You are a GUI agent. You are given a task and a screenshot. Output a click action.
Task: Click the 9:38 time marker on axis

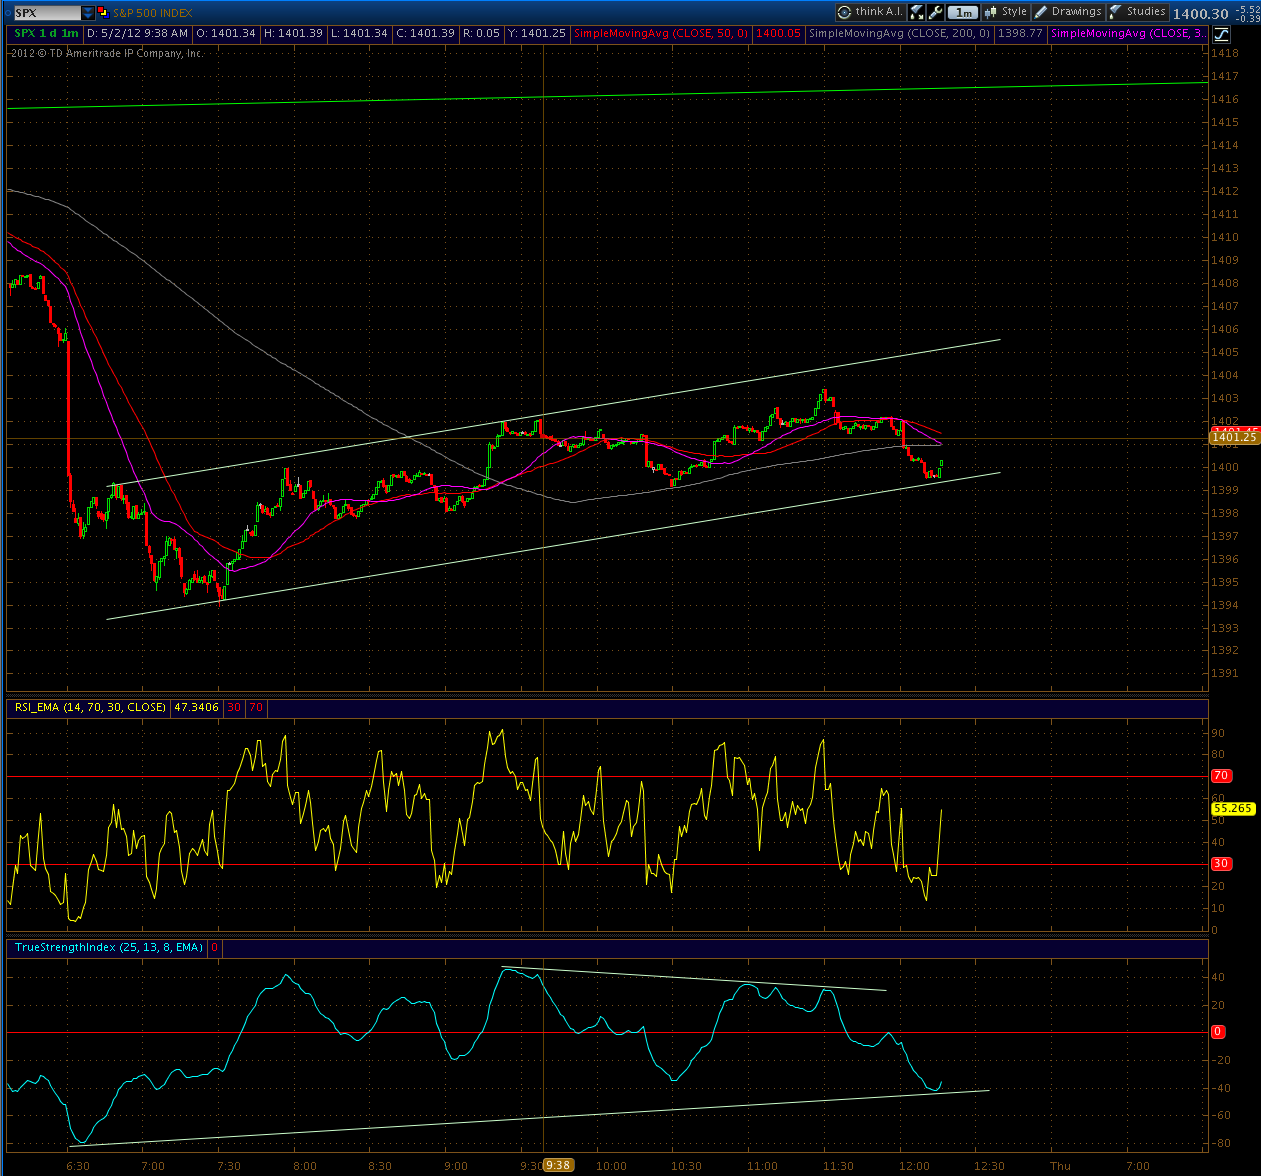tap(558, 1165)
